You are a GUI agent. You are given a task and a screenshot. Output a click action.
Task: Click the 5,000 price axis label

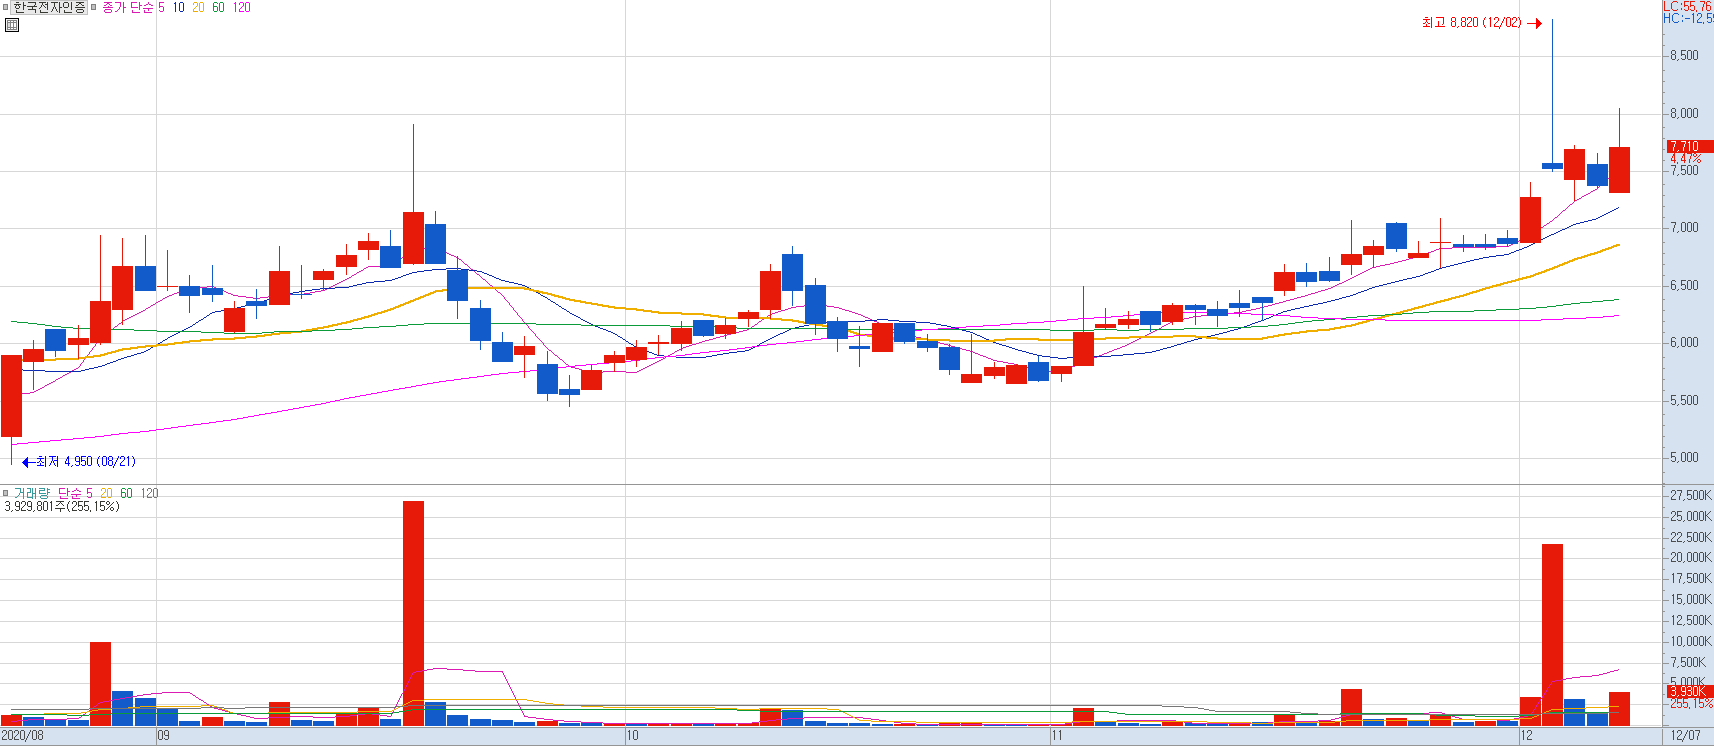tap(1684, 458)
